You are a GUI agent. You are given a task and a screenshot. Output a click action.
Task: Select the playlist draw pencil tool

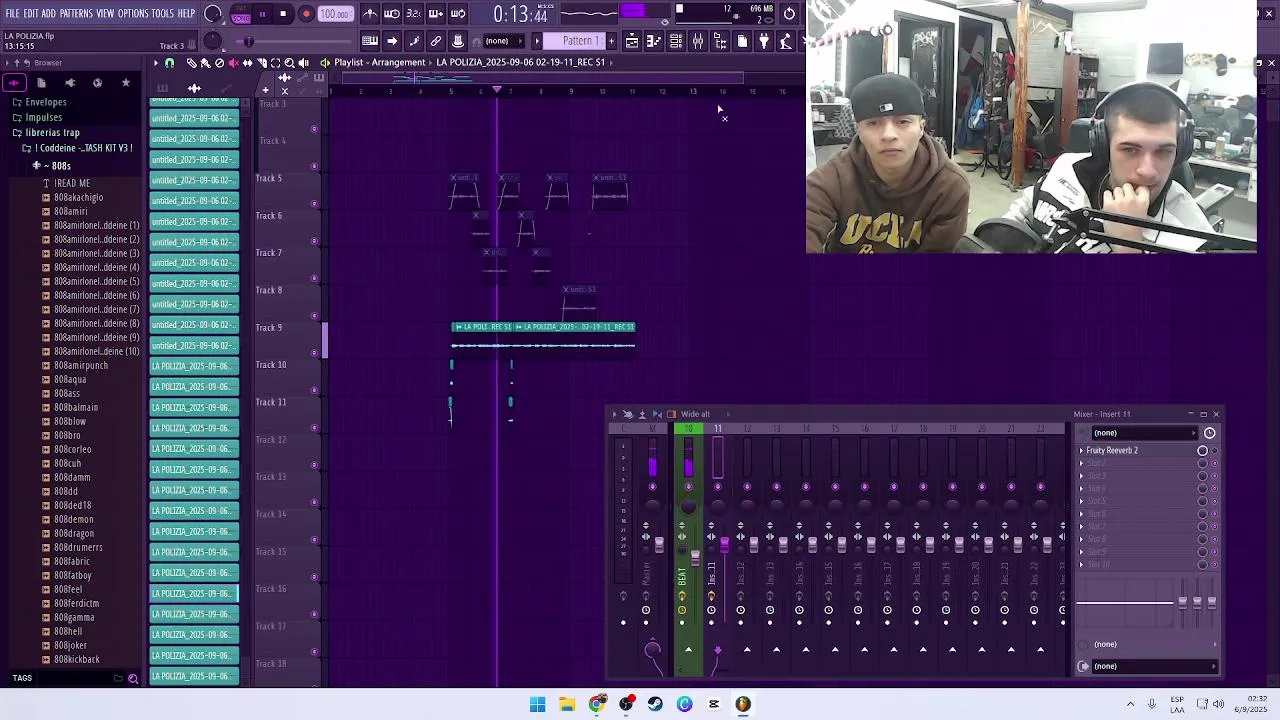pos(191,63)
